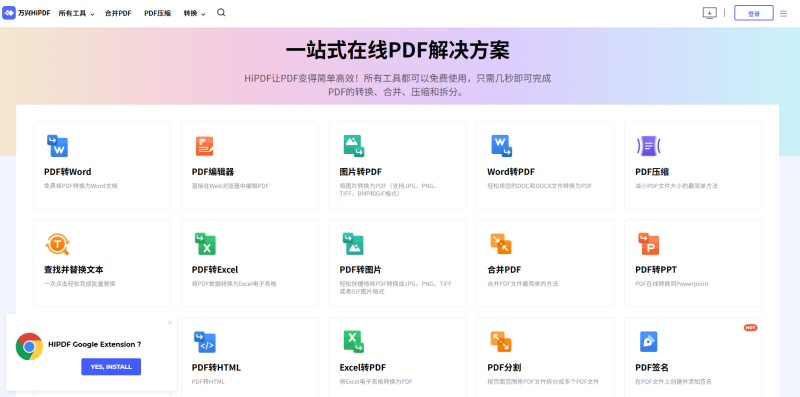800x397 pixels.
Task: Open the PDF转Excel title link
Action: point(215,269)
